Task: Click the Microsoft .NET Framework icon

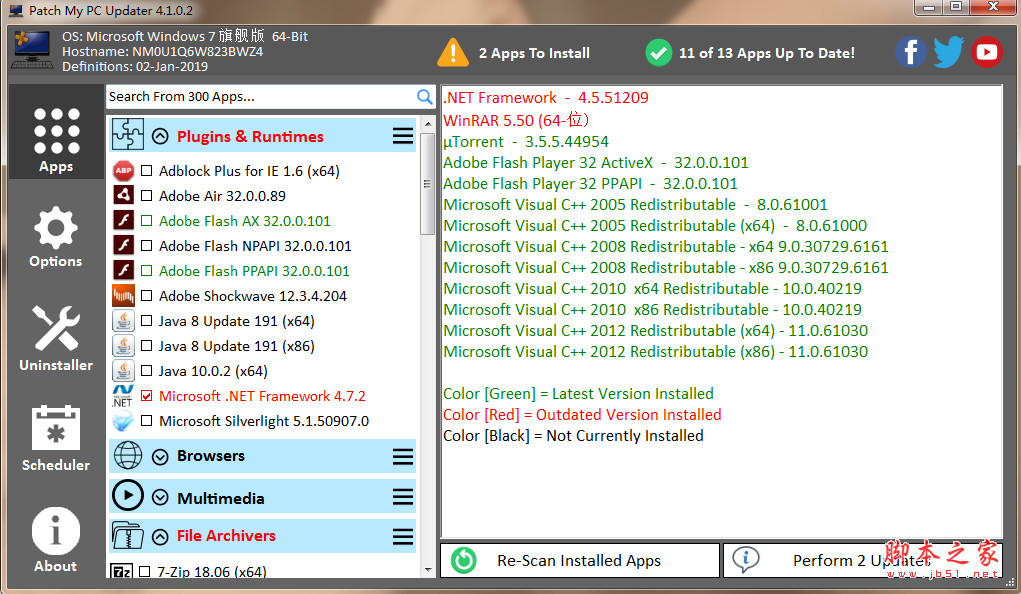Action: pos(122,396)
